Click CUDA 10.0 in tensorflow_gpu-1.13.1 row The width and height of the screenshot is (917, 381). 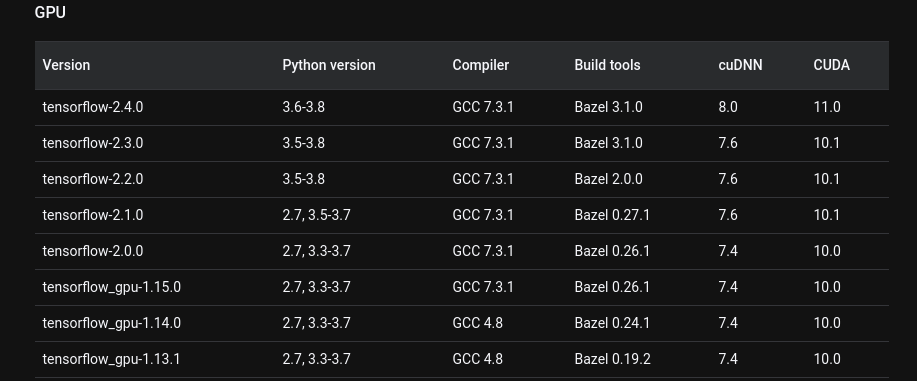tap(827, 359)
